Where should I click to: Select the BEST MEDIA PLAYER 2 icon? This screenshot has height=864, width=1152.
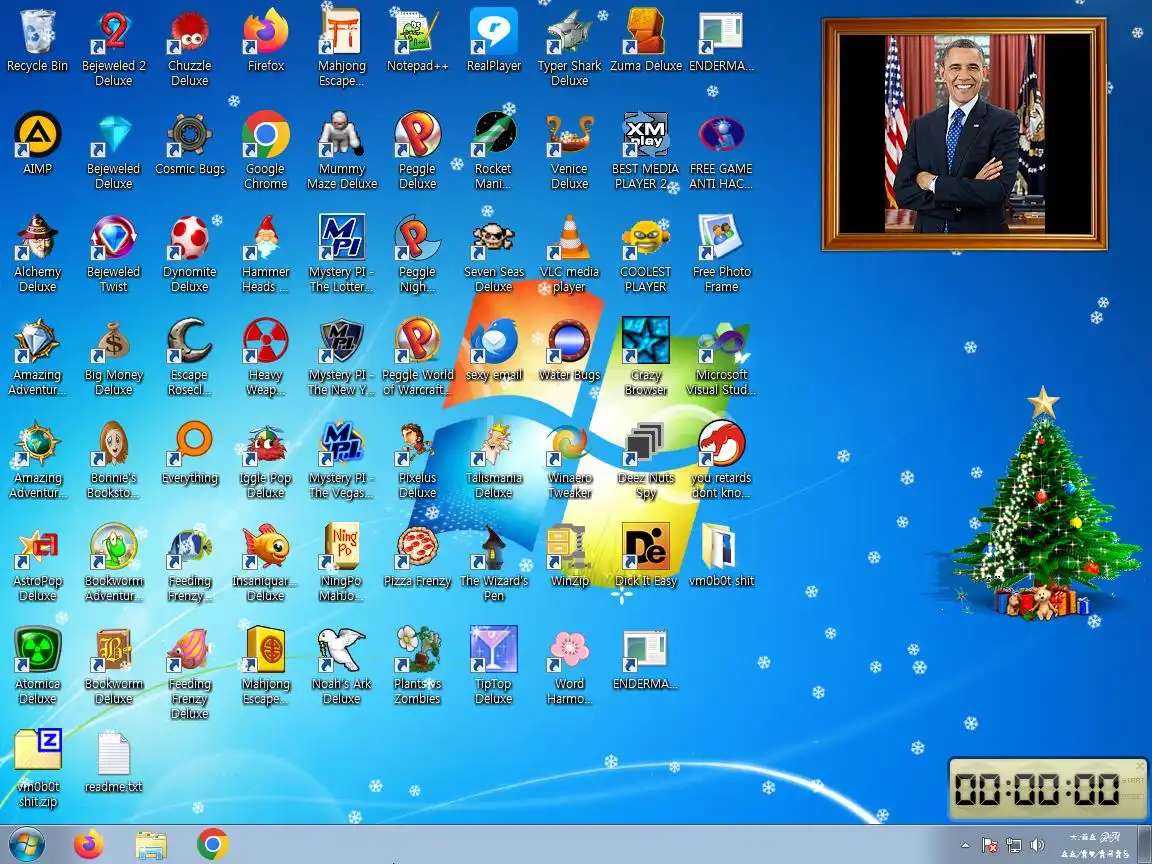[x=646, y=151]
